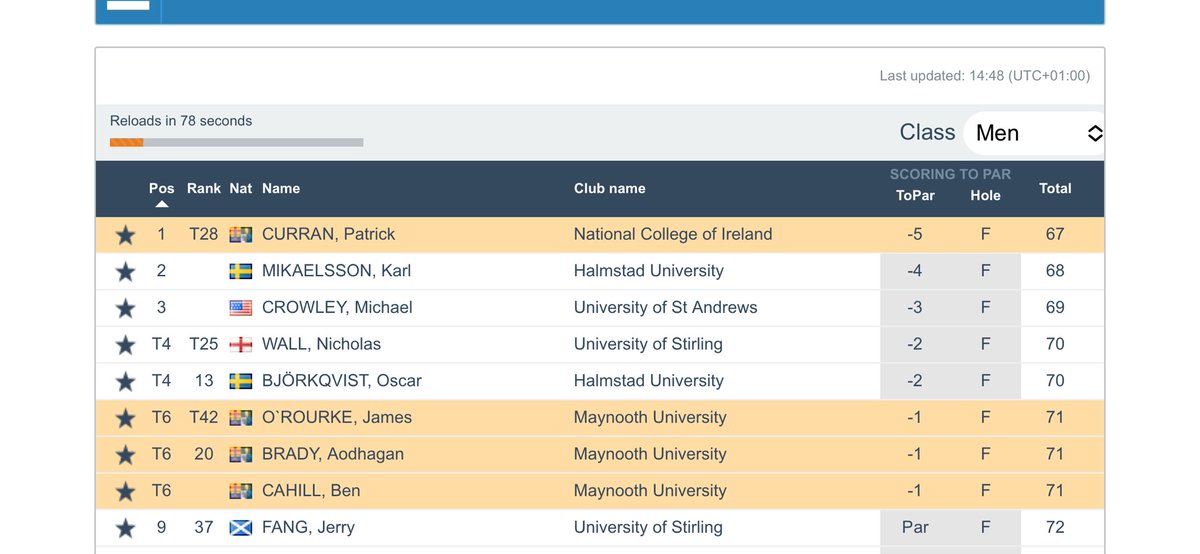Sort by Club name column header
Image resolution: width=1200 pixels, height=554 pixels.
(x=609, y=188)
